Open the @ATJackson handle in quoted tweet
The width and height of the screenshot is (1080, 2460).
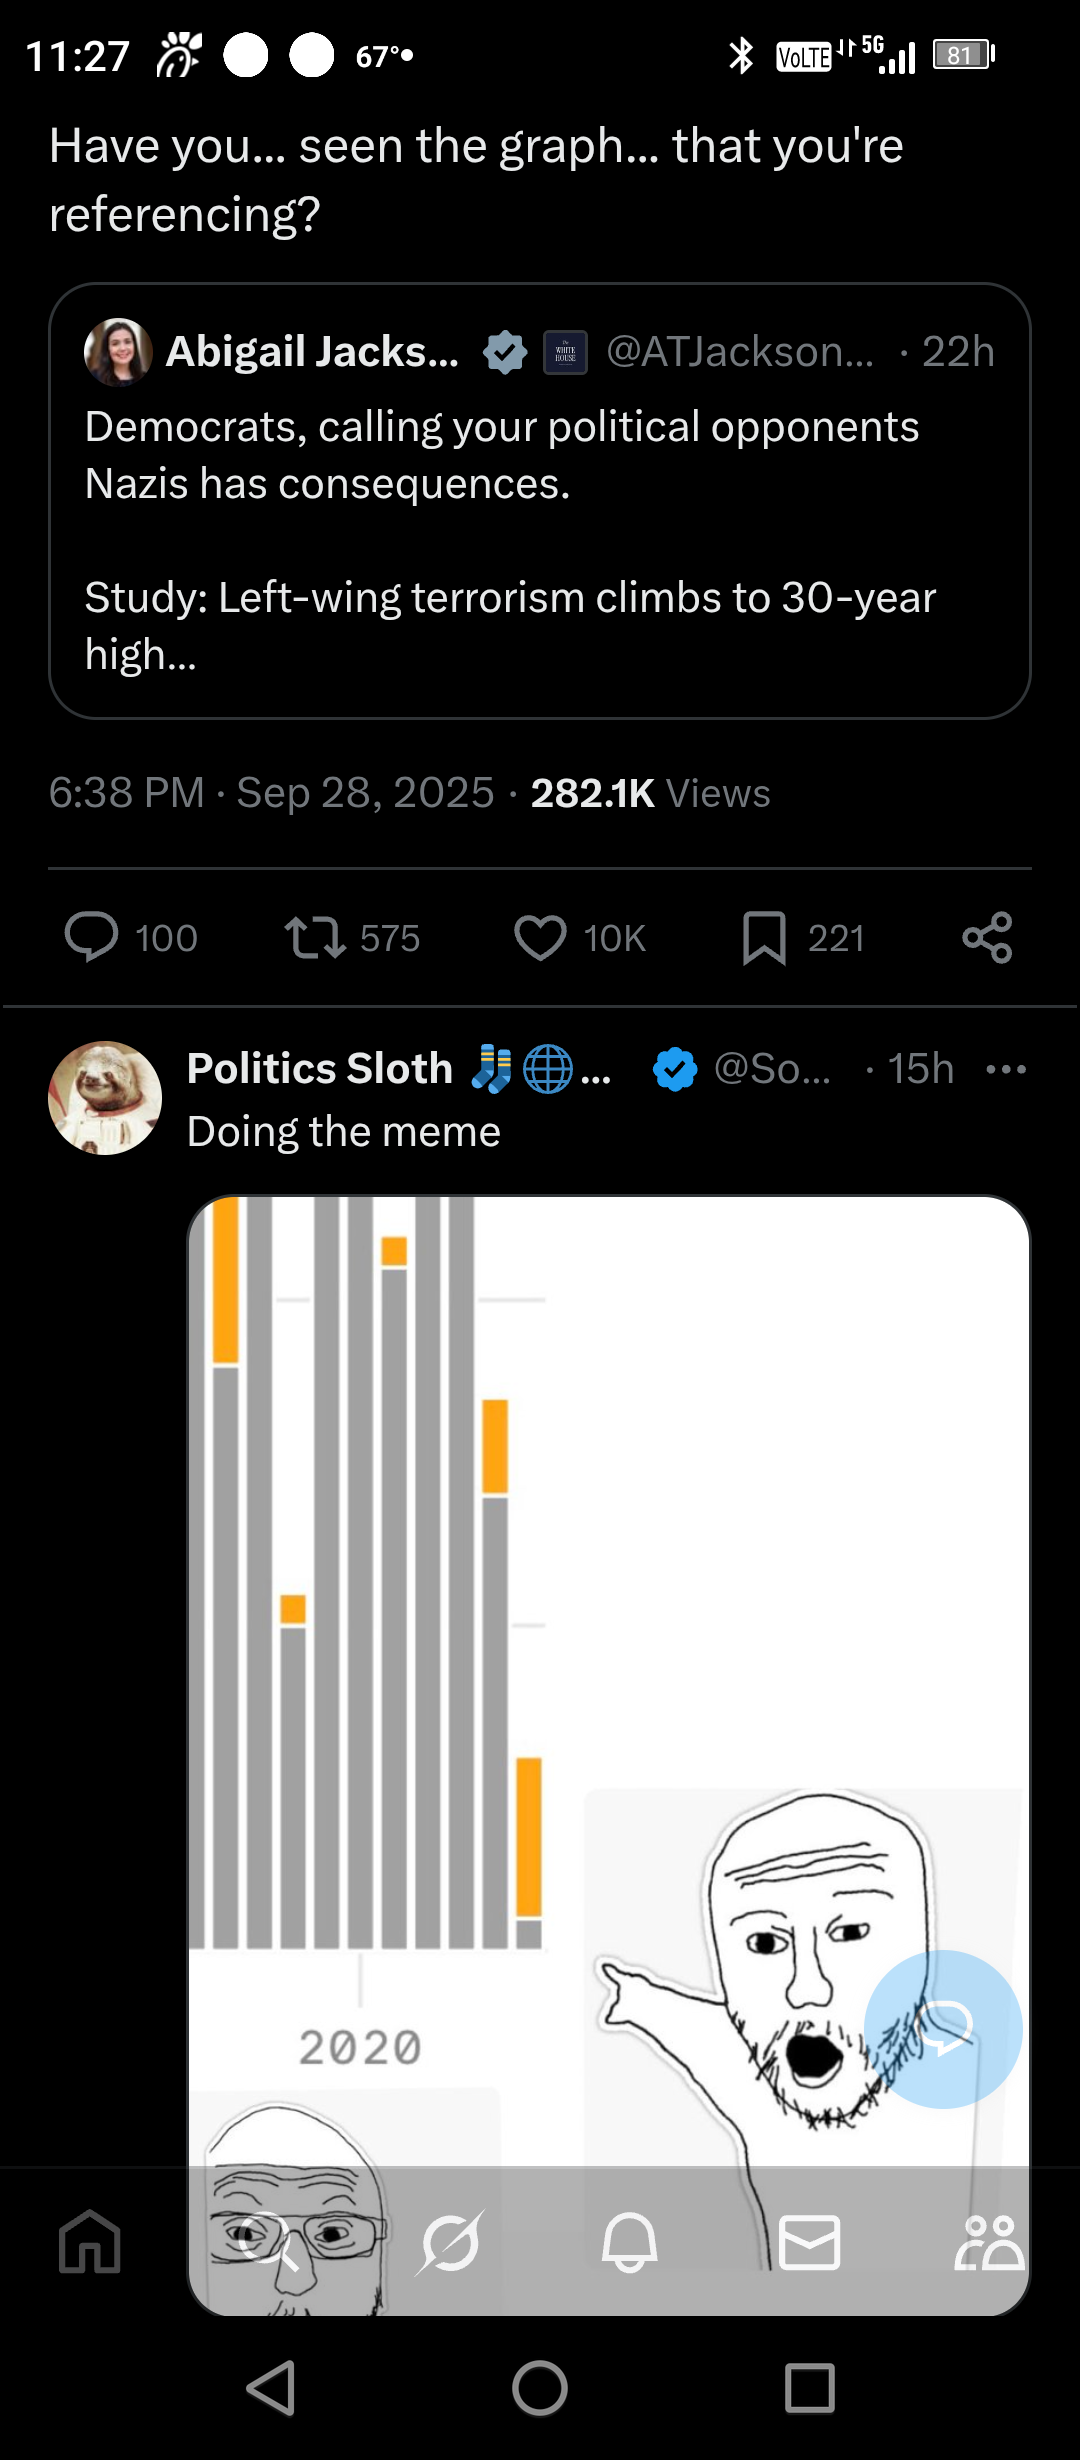coord(740,352)
